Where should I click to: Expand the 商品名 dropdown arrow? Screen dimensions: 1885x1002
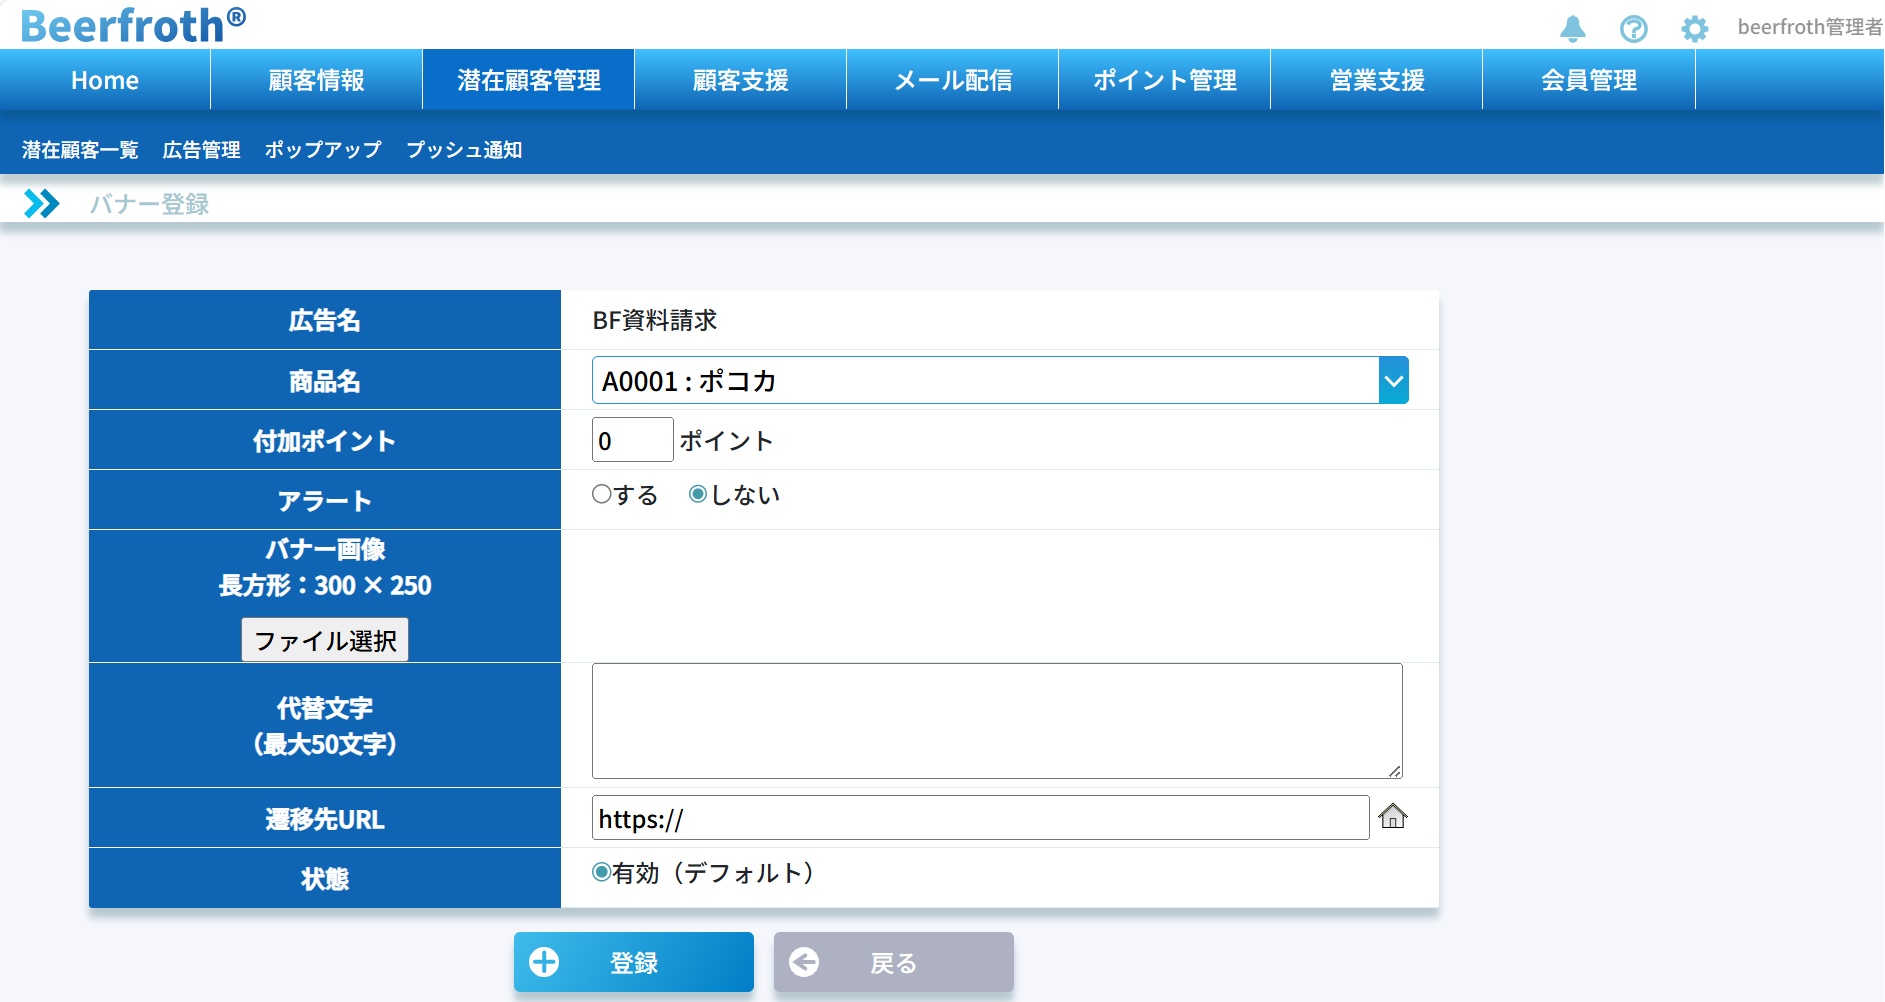(1393, 381)
